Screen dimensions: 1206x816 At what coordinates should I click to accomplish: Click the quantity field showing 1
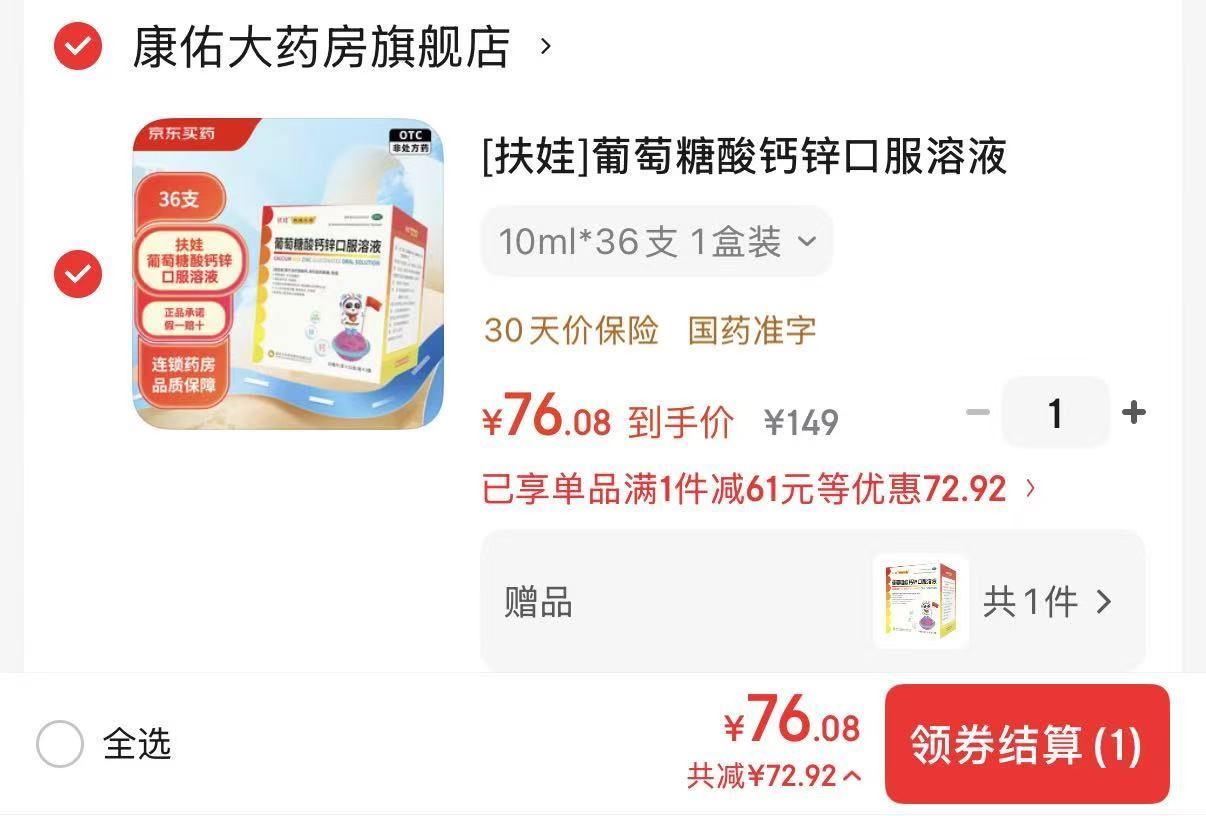pos(1055,412)
